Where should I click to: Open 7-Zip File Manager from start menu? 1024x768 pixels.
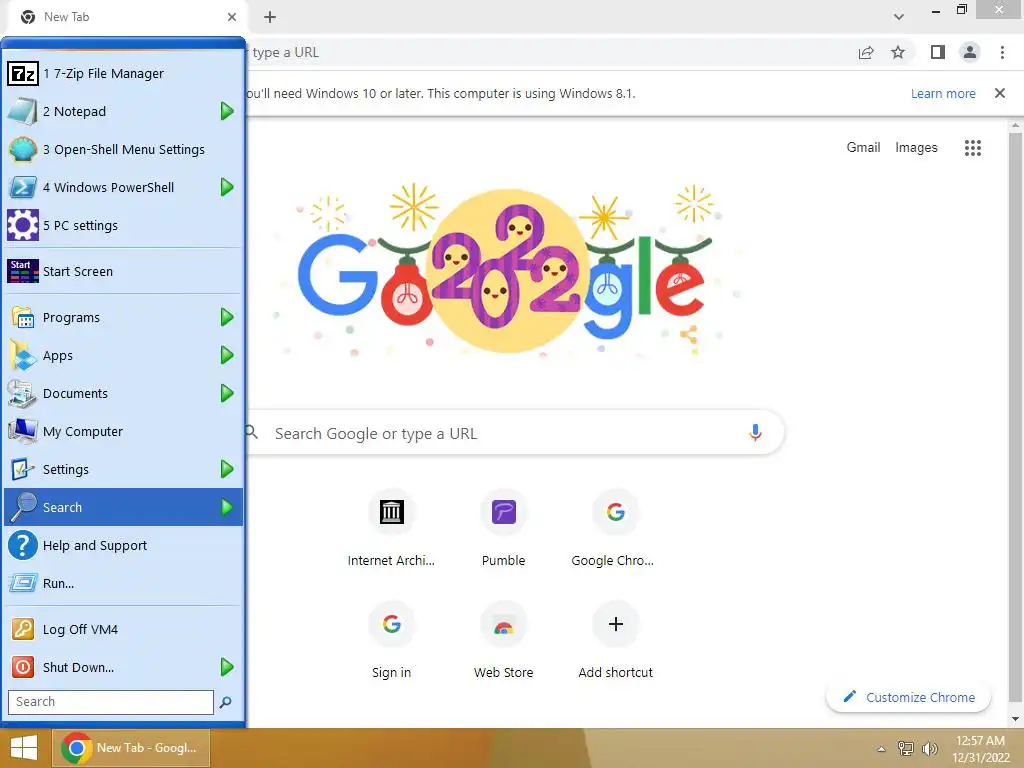(123, 73)
